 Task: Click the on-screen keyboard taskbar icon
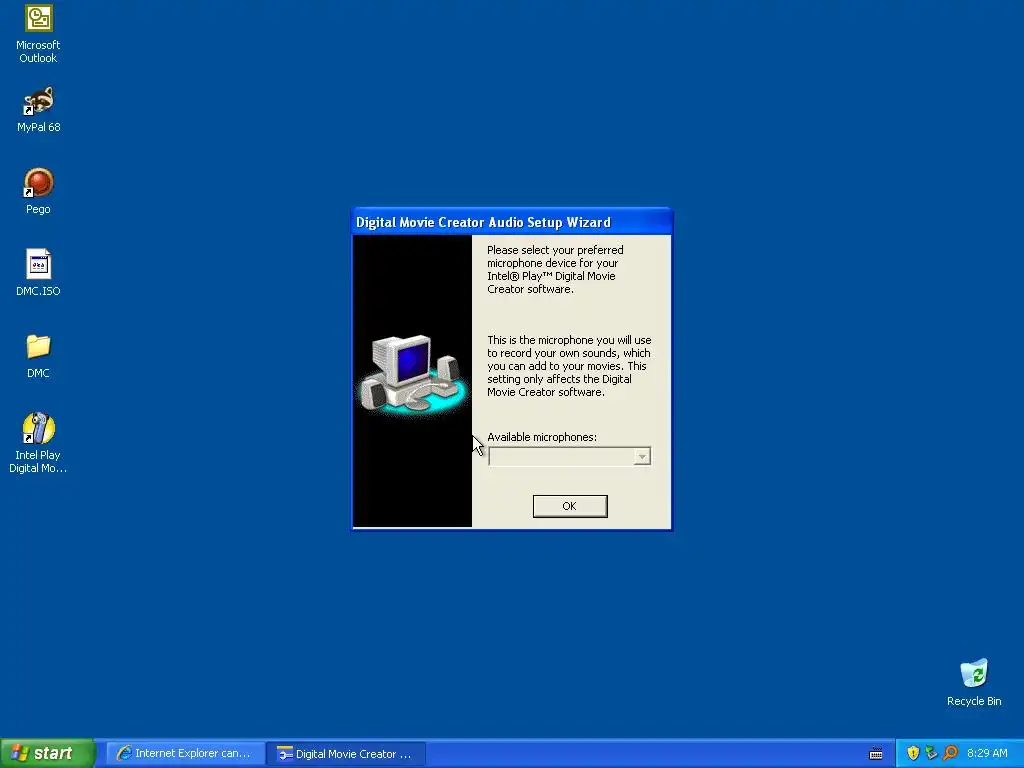click(876, 754)
